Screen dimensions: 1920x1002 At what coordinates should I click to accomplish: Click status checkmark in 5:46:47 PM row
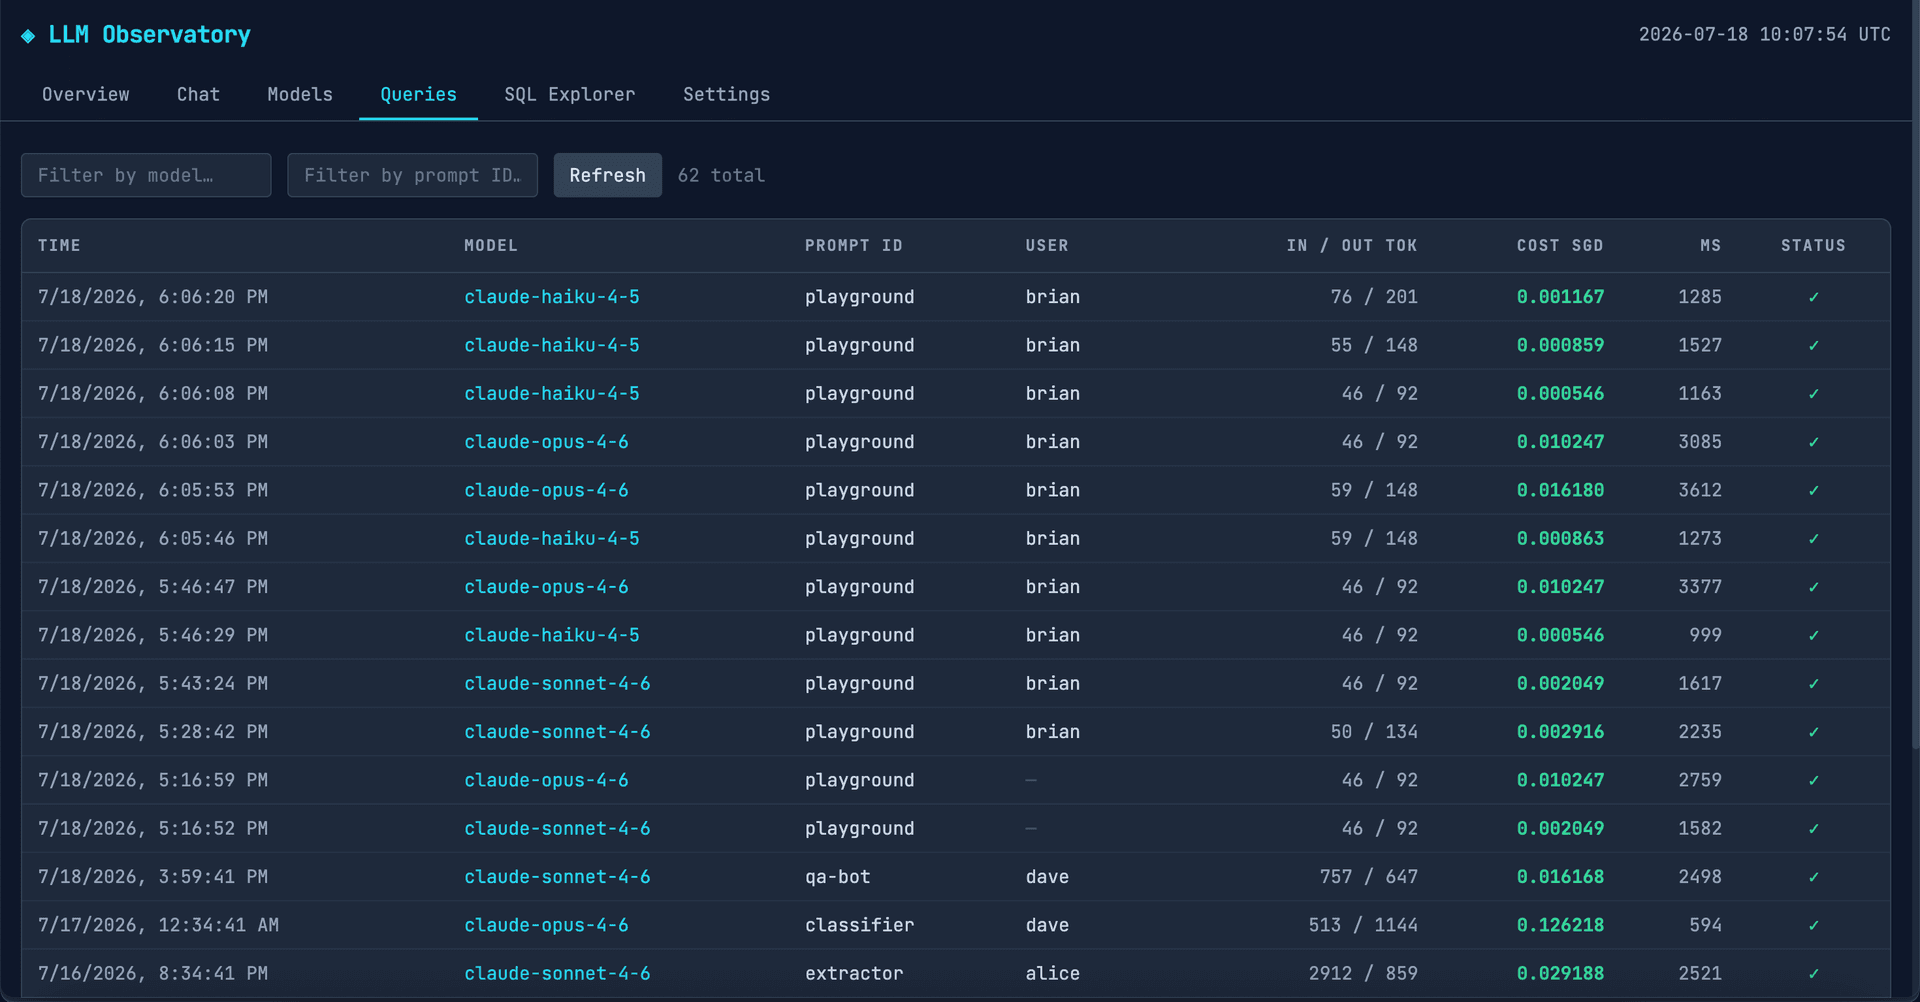(1813, 587)
